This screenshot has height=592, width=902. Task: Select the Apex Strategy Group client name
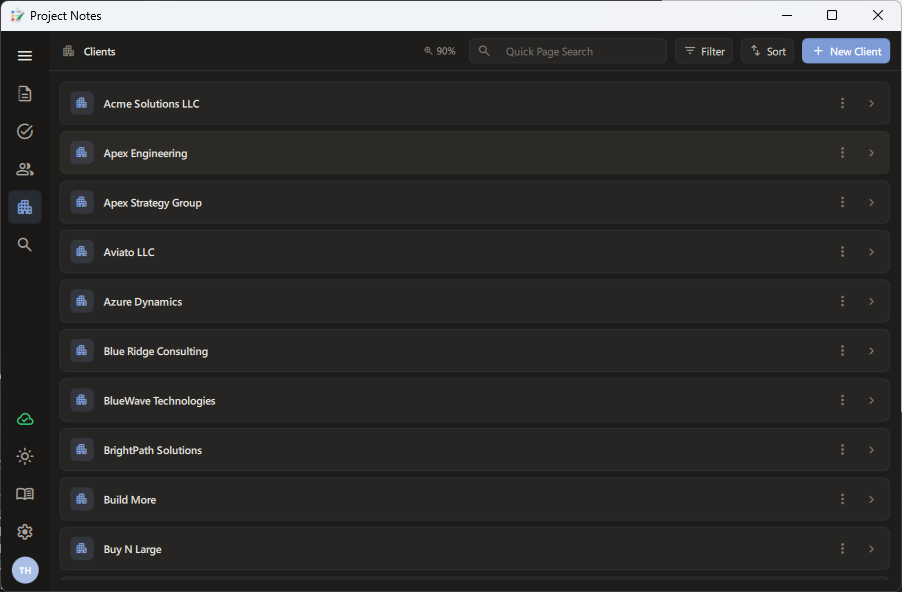pyautogui.click(x=152, y=203)
